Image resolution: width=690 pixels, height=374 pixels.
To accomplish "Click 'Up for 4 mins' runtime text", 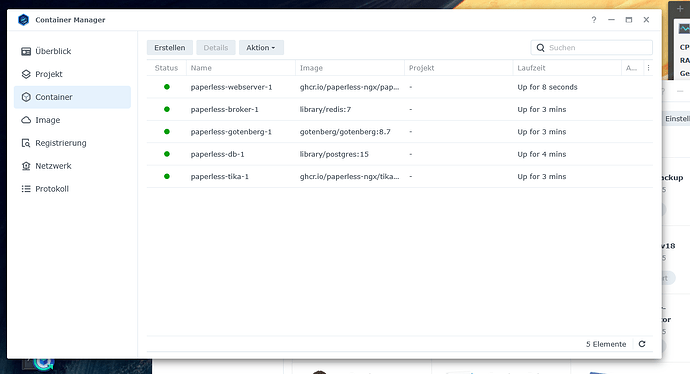I will (x=542, y=154).
